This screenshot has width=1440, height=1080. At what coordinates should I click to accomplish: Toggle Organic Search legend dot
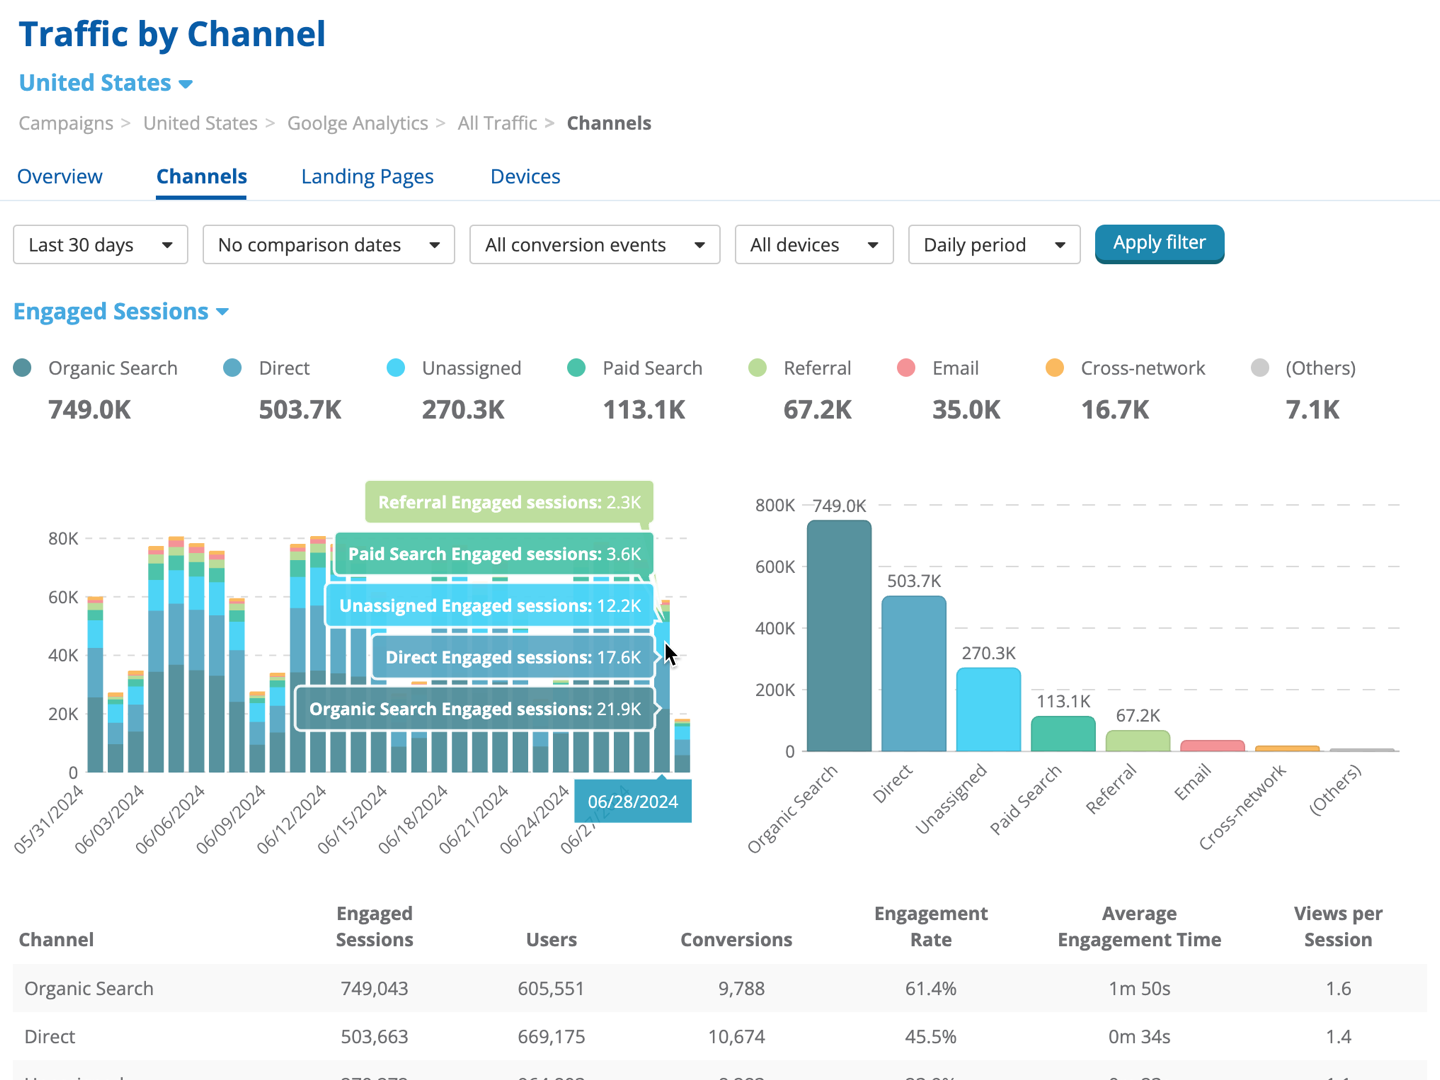(23, 368)
